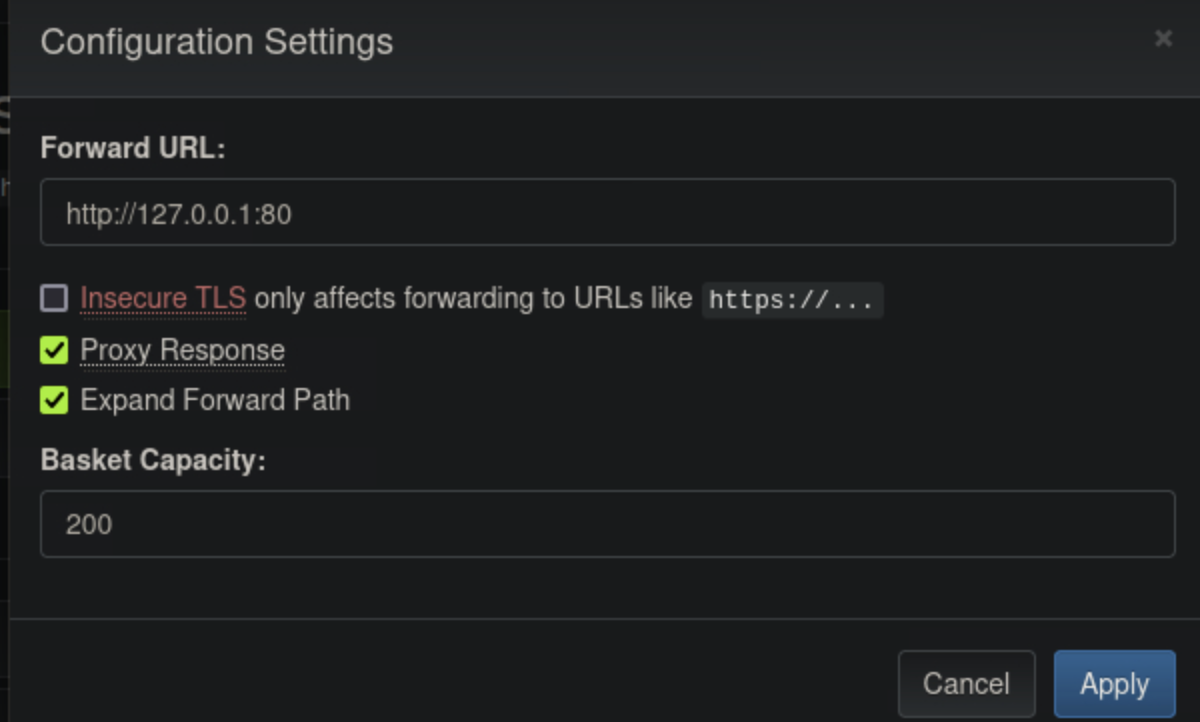
Task: Uncheck the Proxy Response checkbox
Action: [54, 350]
